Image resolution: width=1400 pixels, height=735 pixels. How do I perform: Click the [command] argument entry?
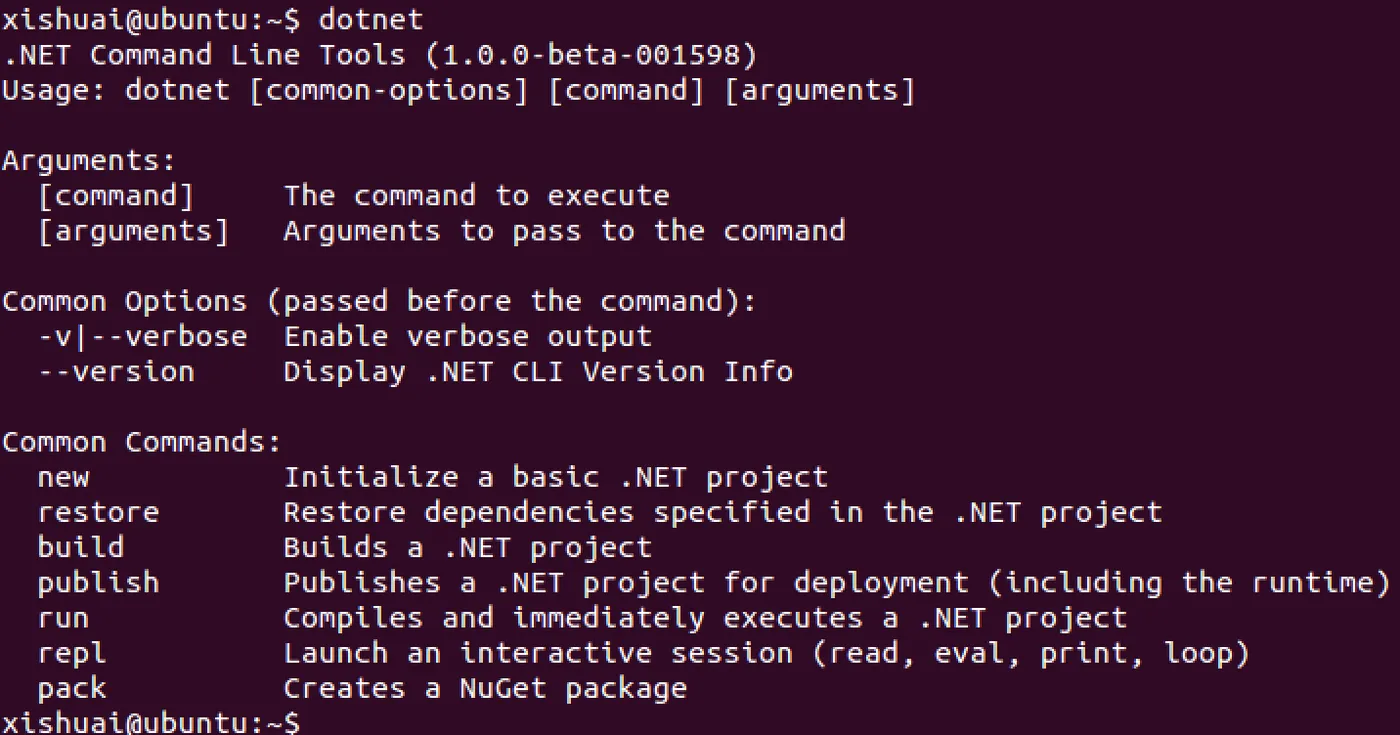coord(115,196)
